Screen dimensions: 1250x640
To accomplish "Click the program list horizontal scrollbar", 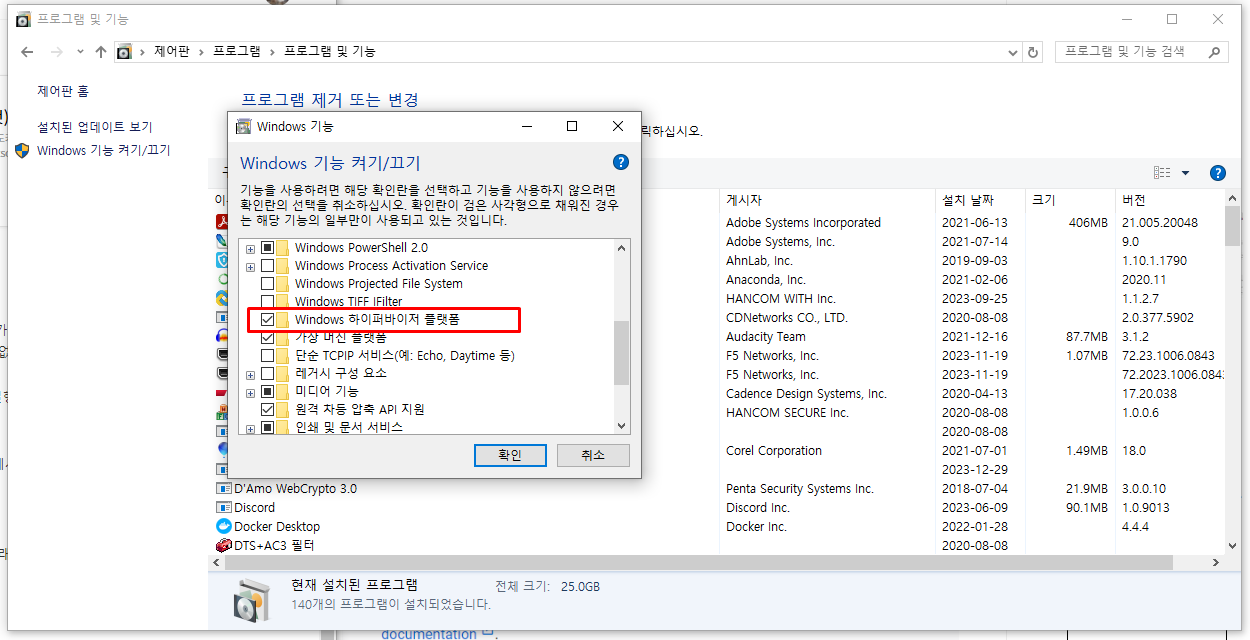I will (x=700, y=563).
